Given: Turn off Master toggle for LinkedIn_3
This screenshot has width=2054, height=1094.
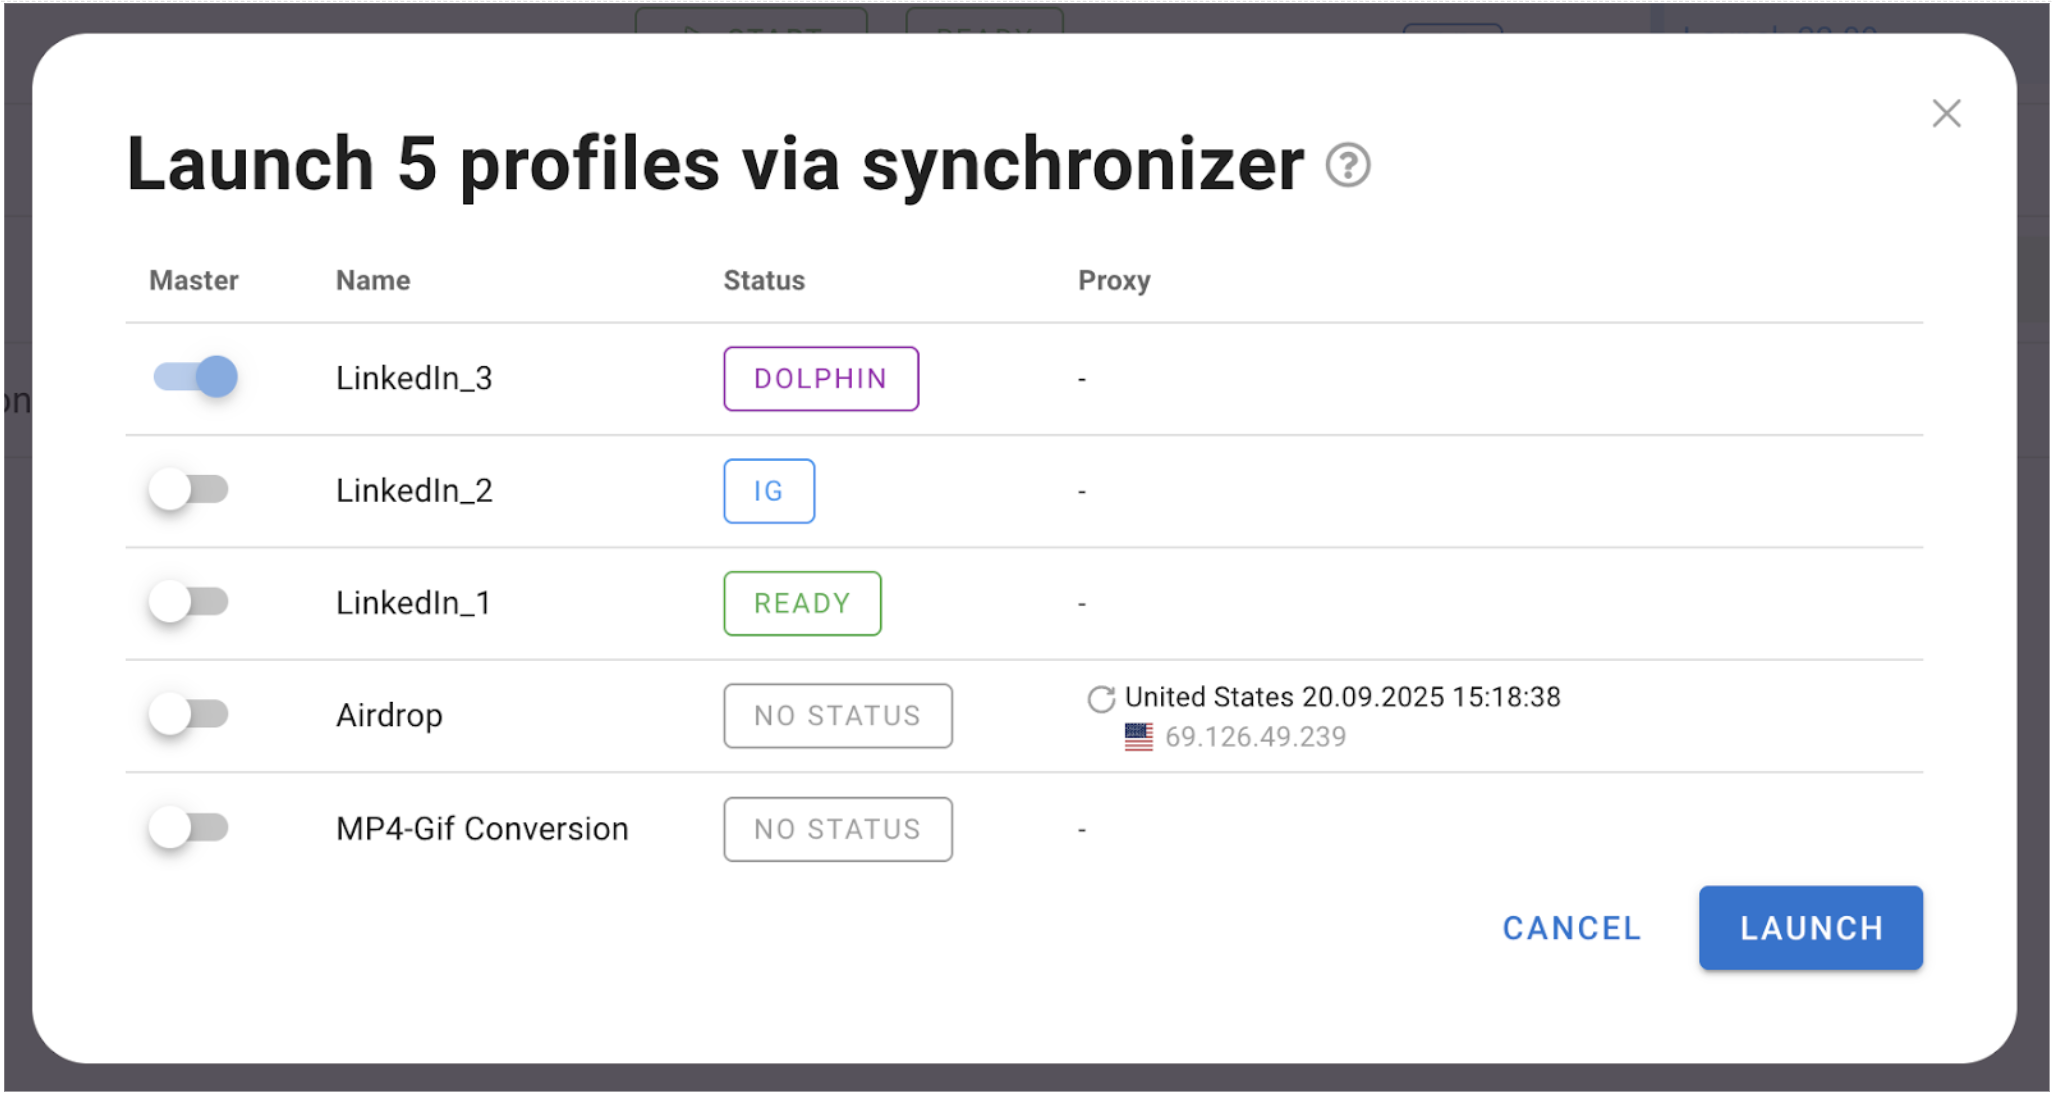Looking at the screenshot, I should (195, 377).
